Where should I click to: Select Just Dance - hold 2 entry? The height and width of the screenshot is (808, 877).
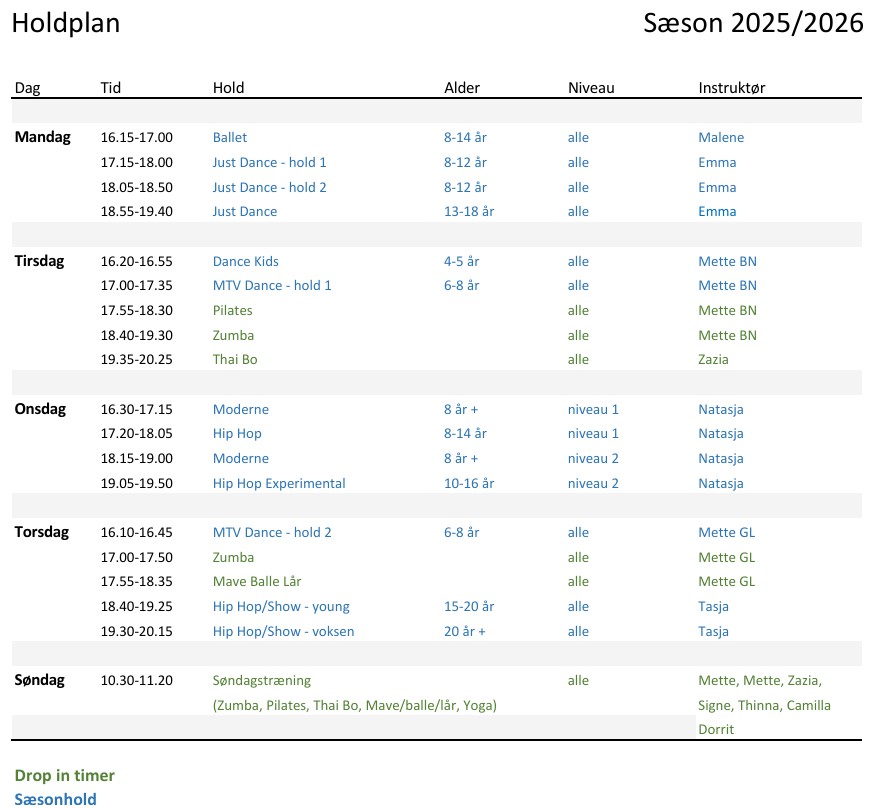point(269,187)
